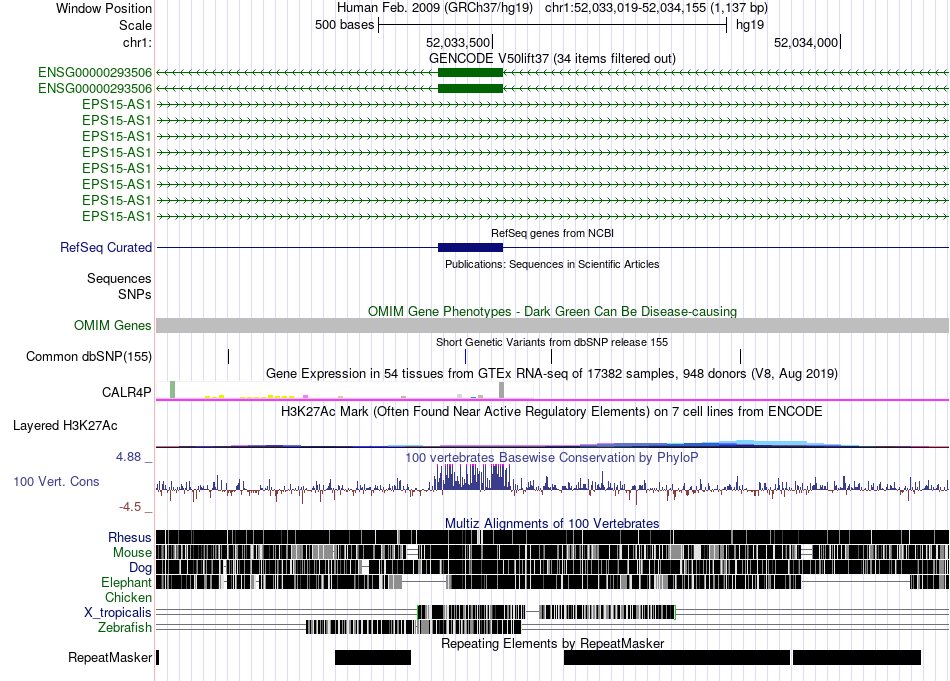This screenshot has width=950, height=681.
Task: Click the X_tropicalis species label
Action: [x=118, y=613]
